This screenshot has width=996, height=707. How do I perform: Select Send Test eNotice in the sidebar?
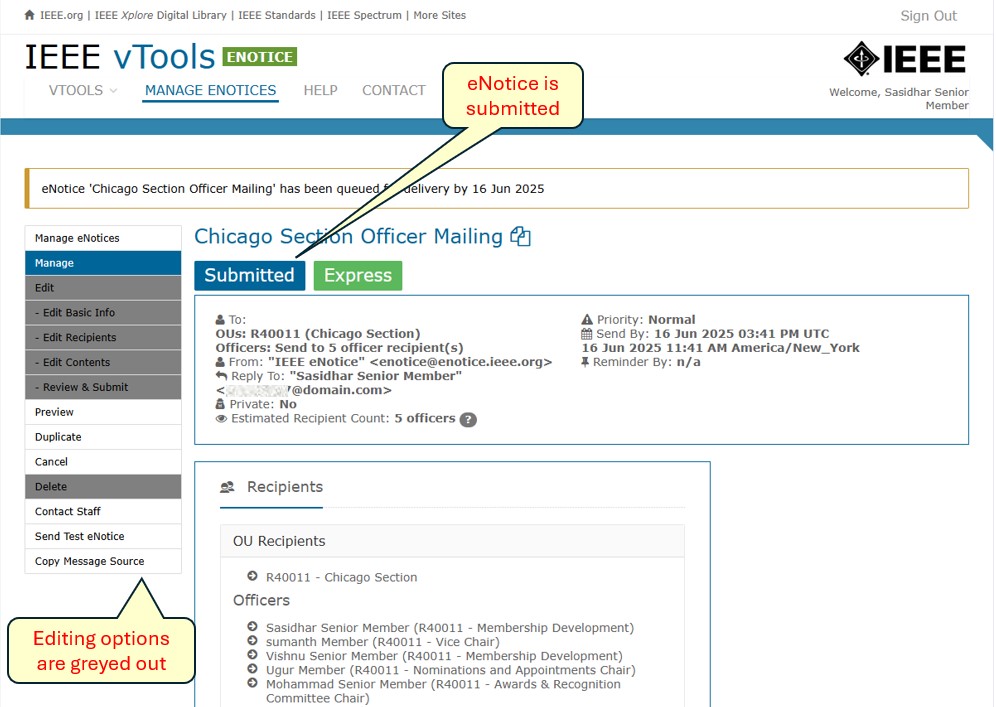(103, 536)
